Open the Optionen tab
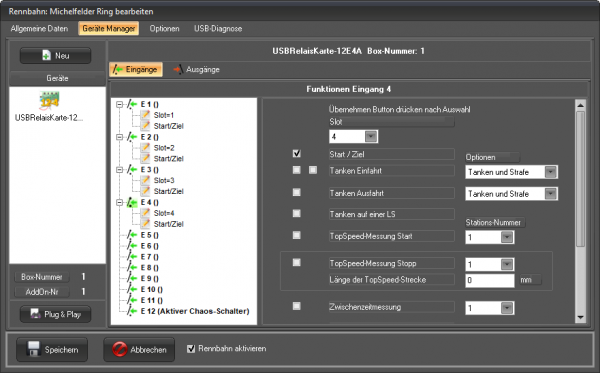600x373 pixels. 165,29
